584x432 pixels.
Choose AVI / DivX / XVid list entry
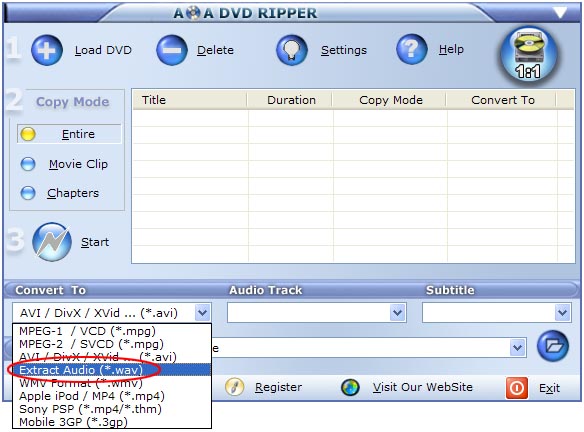(x=112, y=357)
